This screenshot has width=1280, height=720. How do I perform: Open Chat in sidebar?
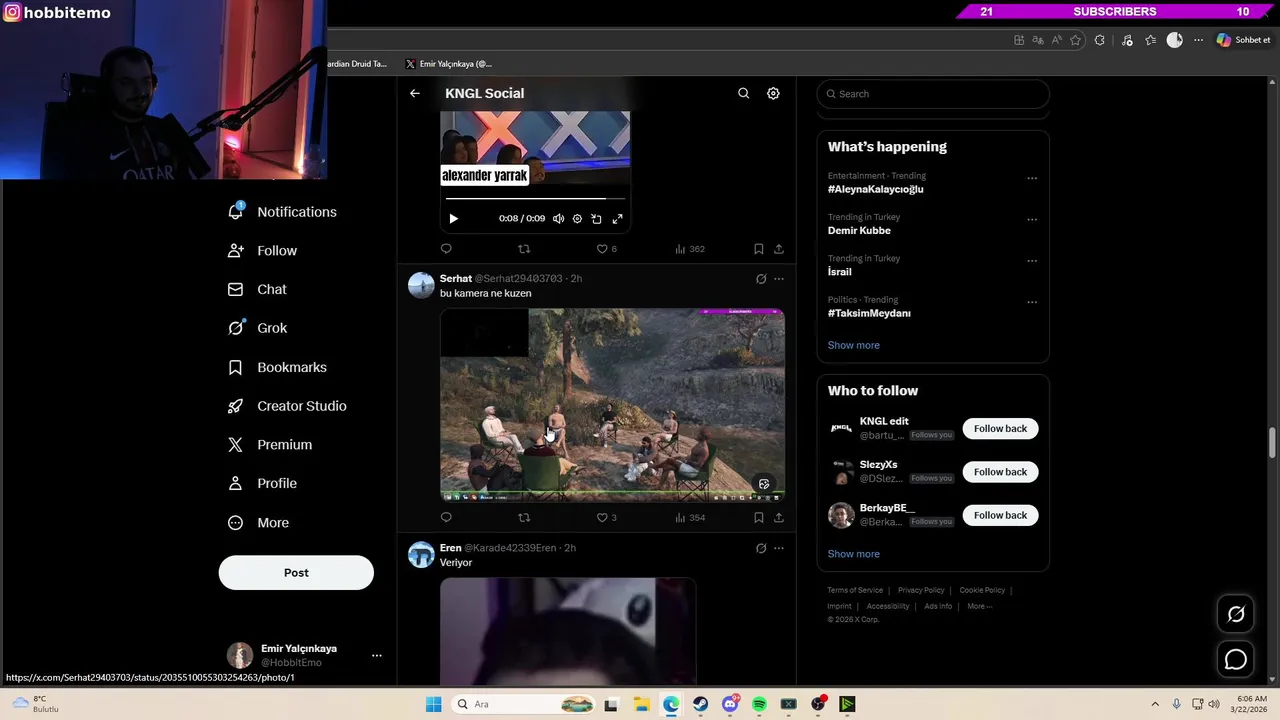(x=258, y=290)
